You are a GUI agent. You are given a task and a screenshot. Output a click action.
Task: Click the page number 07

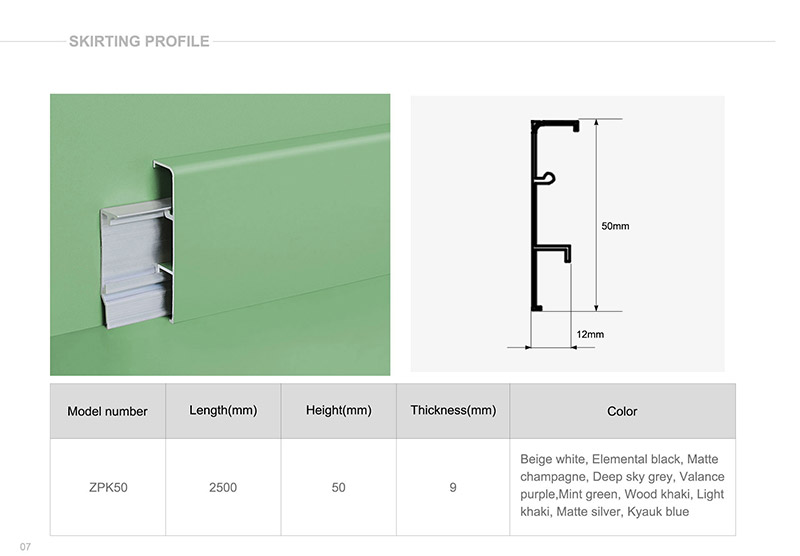26,545
